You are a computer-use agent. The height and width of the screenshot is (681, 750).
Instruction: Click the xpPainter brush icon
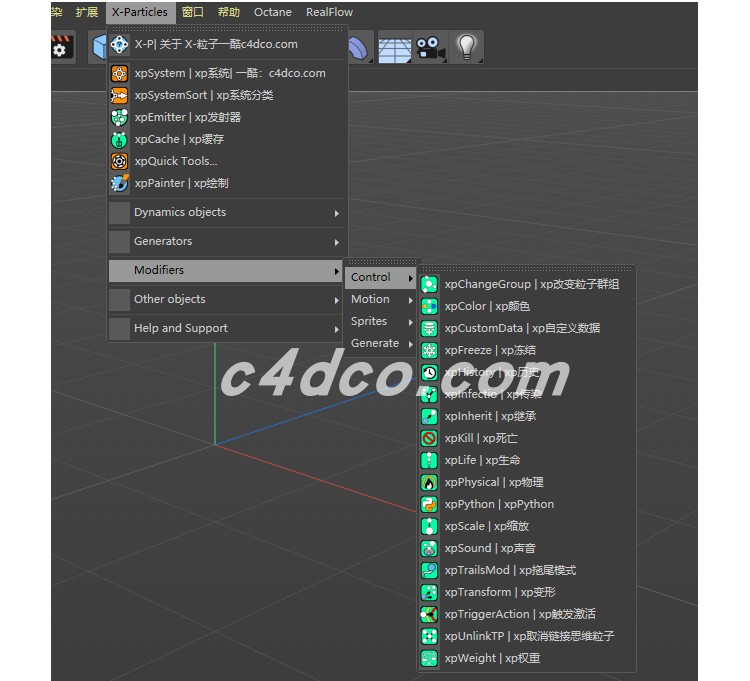click(x=119, y=183)
